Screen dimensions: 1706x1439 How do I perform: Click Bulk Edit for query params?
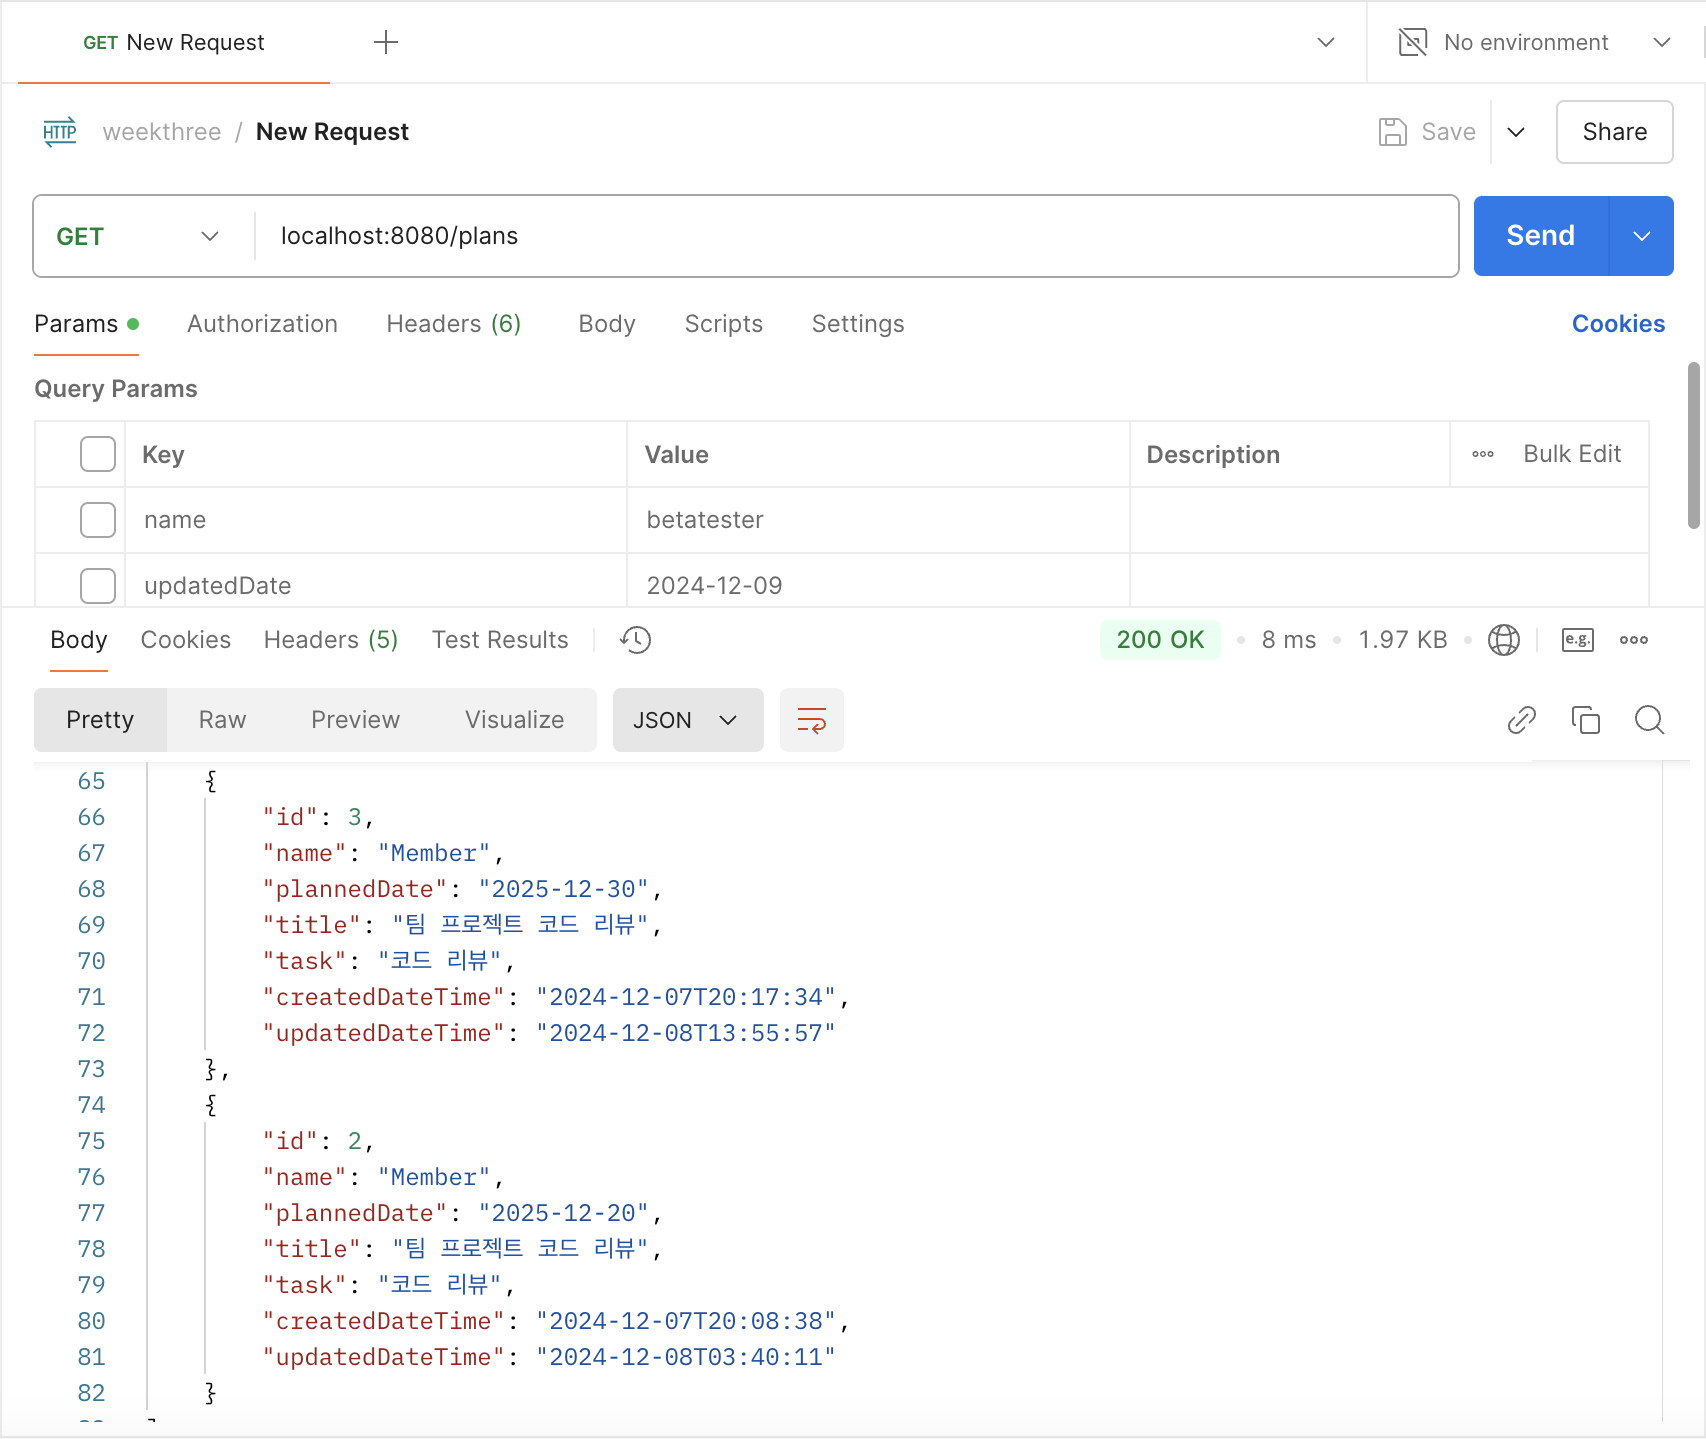click(x=1572, y=454)
